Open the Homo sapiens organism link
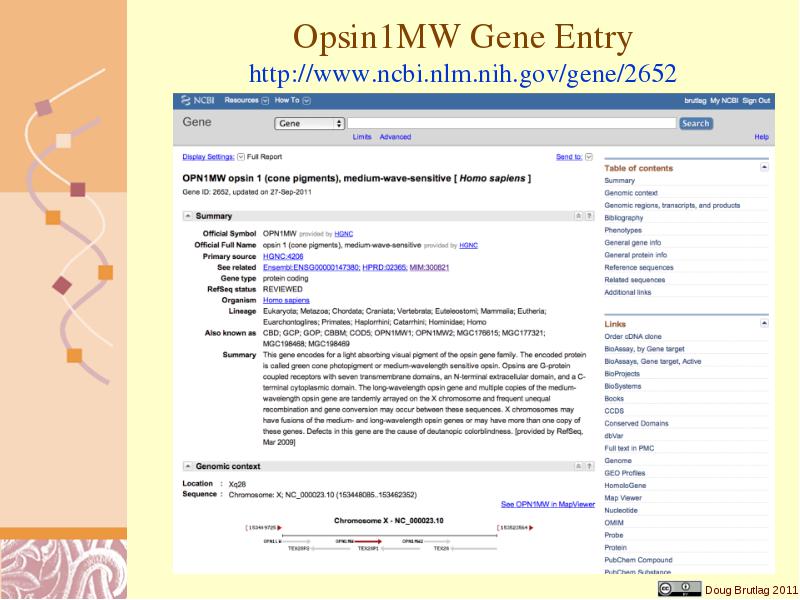This screenshot has height=600, width=800. coord(286,301)
